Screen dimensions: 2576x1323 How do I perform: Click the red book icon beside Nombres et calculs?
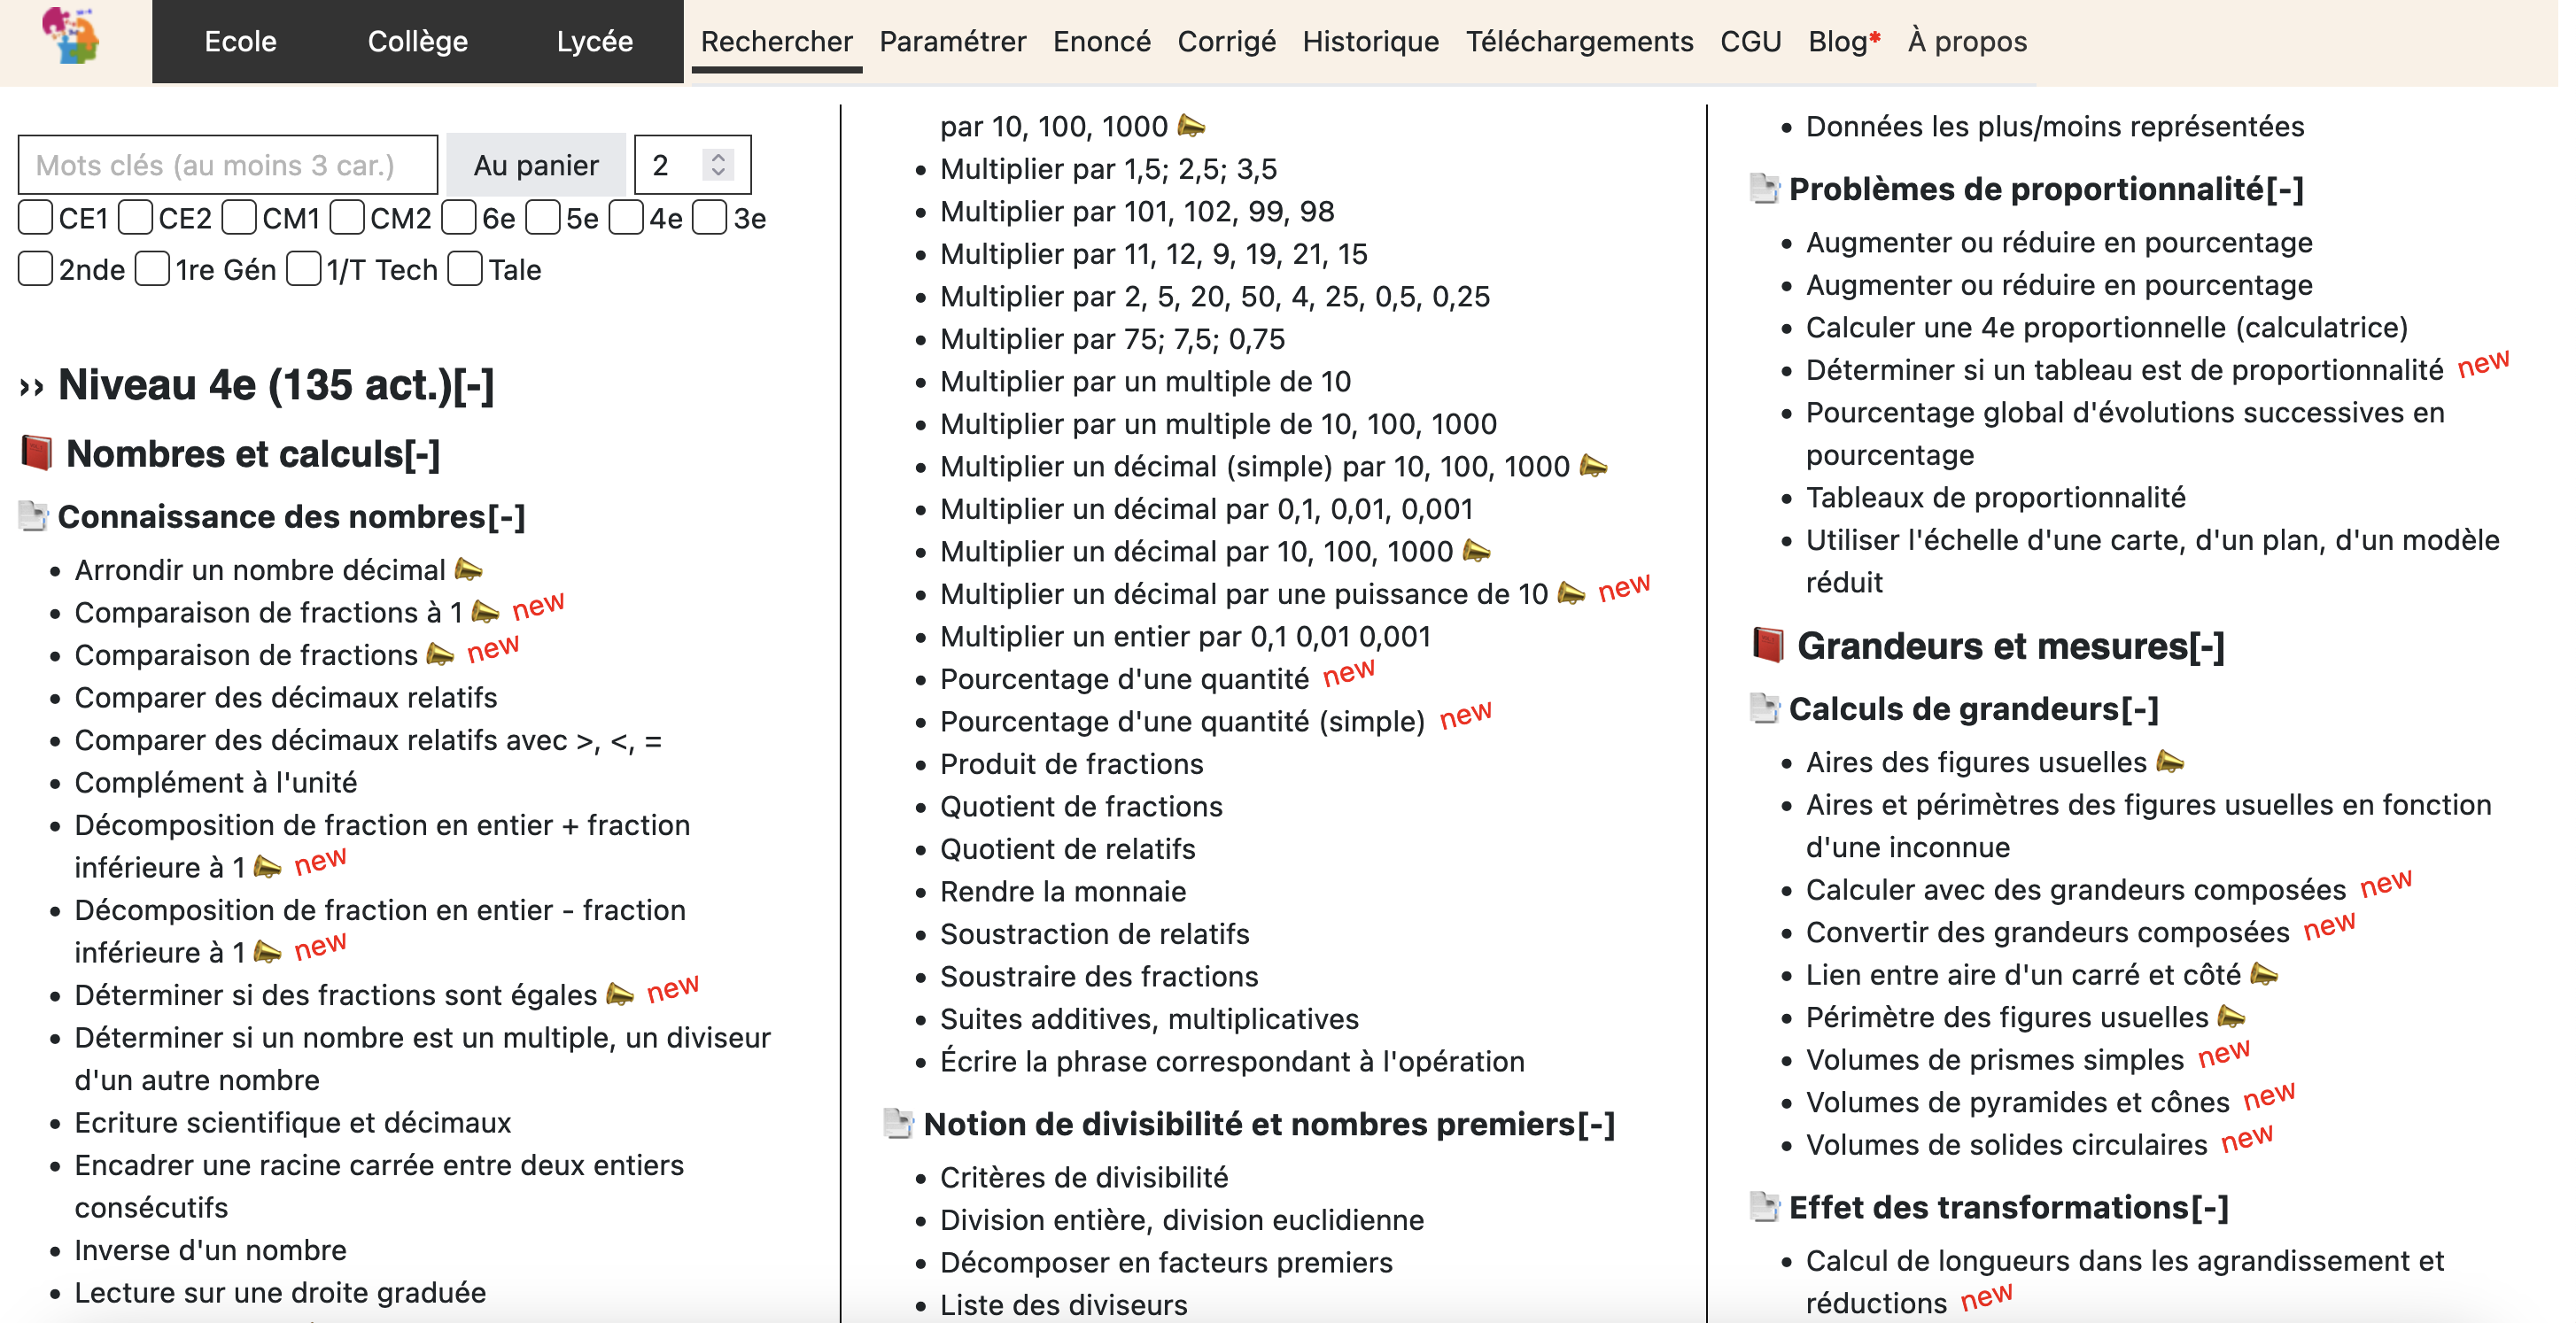(x=37, y=453)
